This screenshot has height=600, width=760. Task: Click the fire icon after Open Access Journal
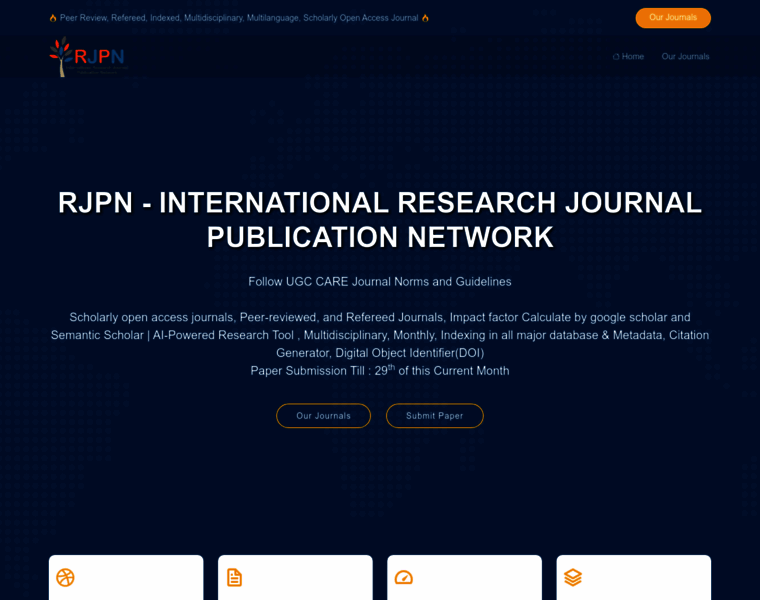click(425, 18)
